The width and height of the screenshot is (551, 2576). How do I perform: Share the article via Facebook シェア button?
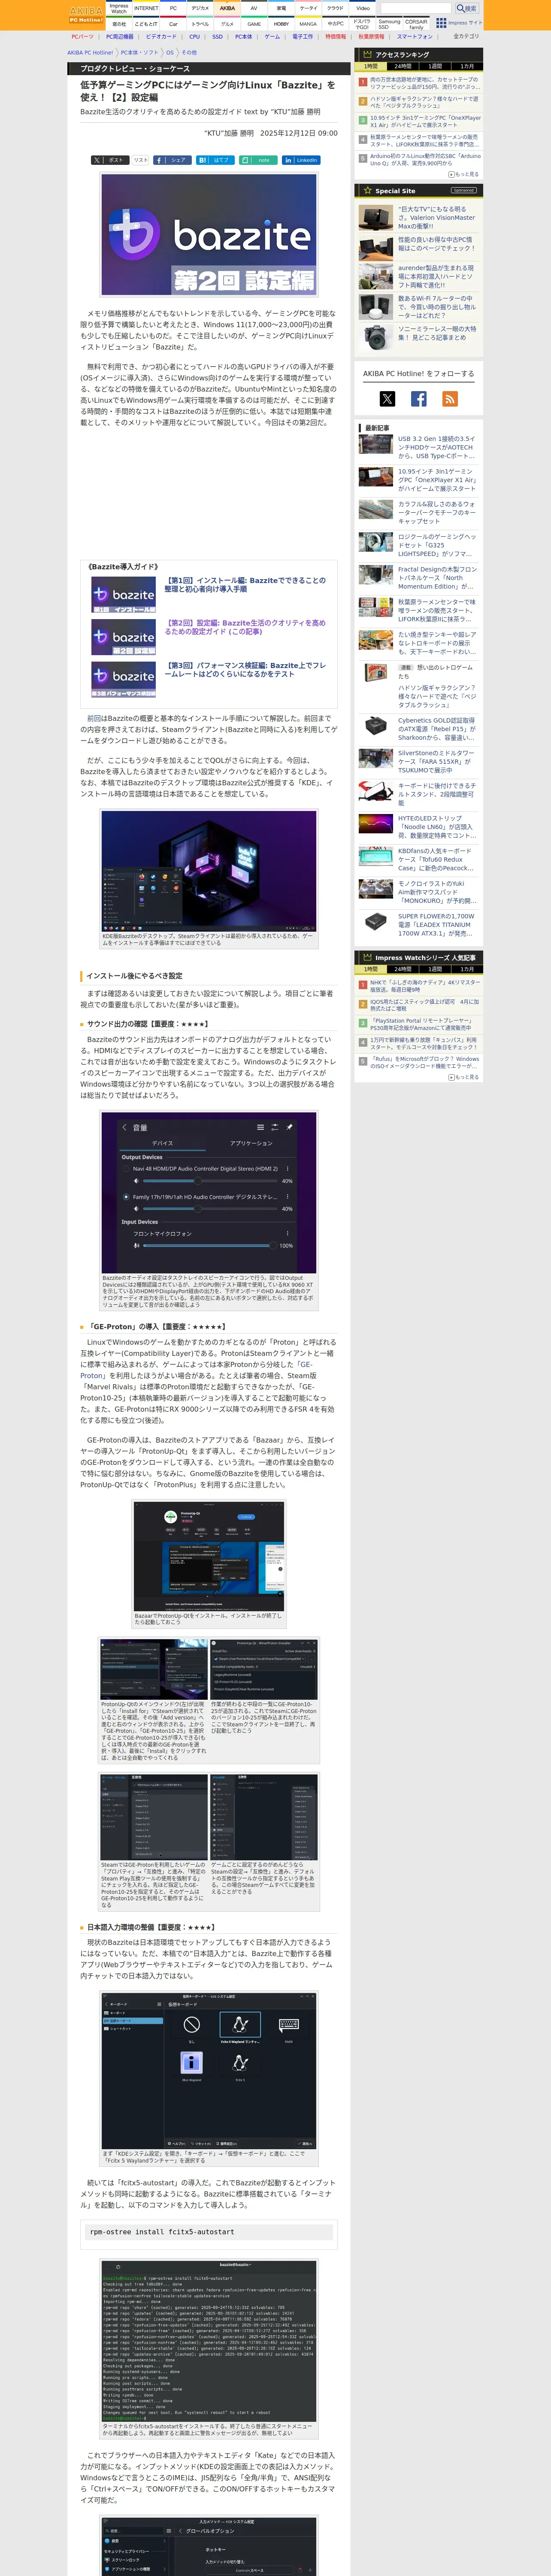[172, 160]
